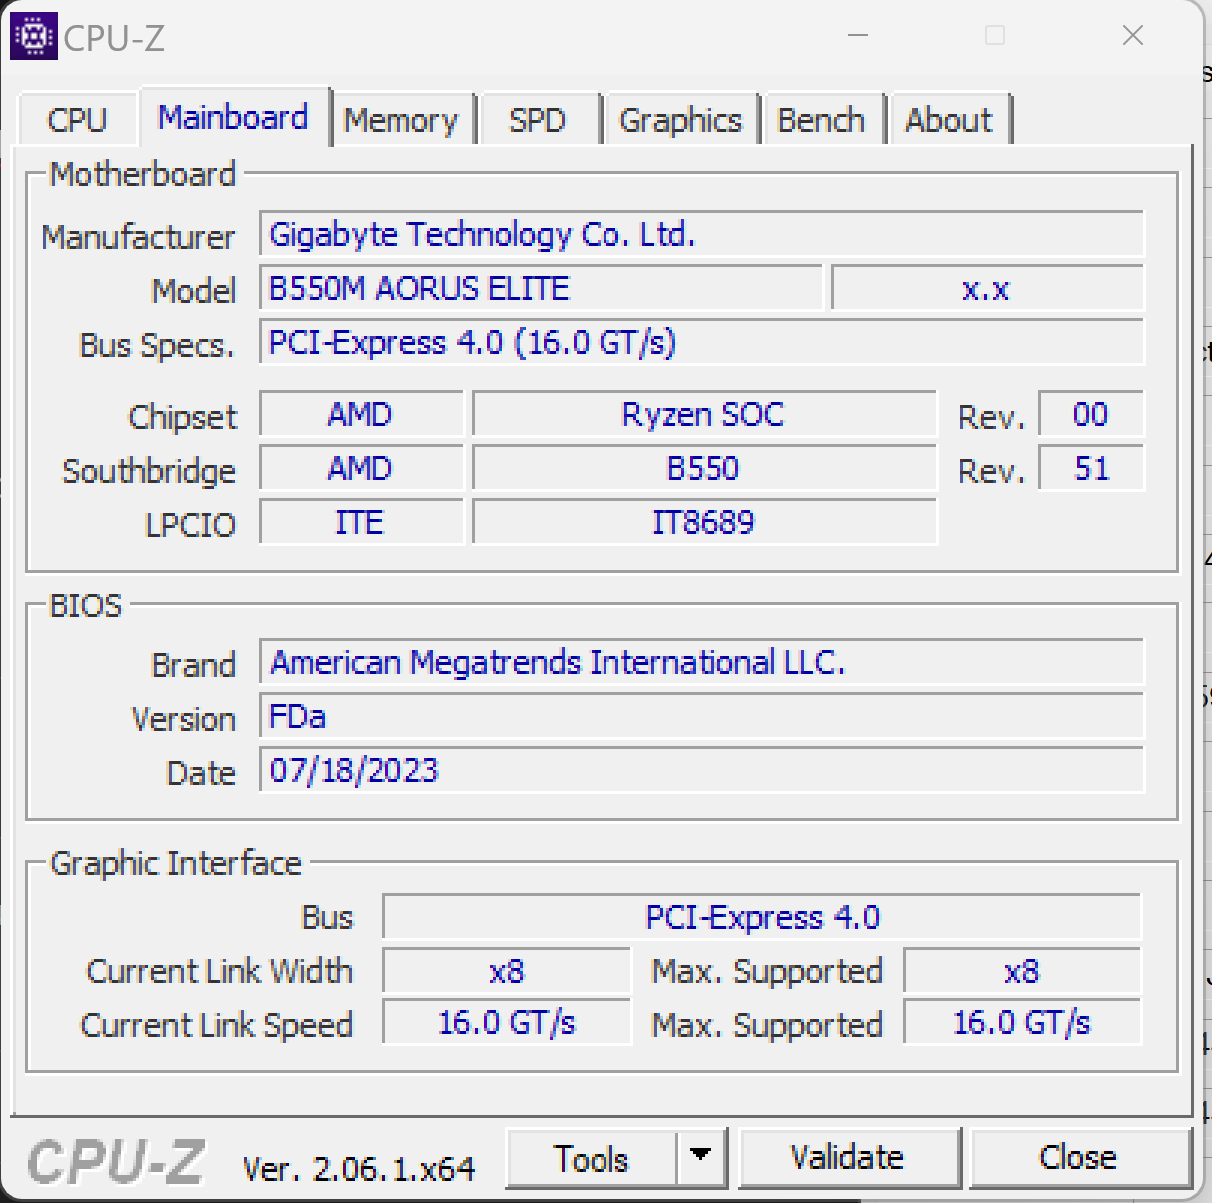This screenshot has height=1203, width=1212.
Task: Click the CPU-Z app icon in title bar
Action: [x=34, y=36]
